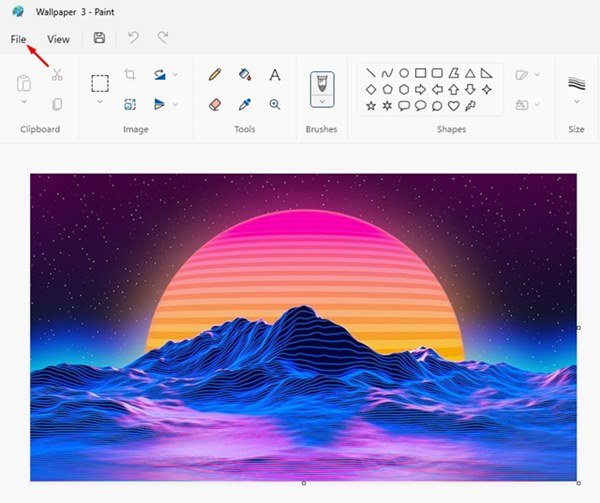Open the View menu
600x503 pixels.
click(x=58, y=39)
